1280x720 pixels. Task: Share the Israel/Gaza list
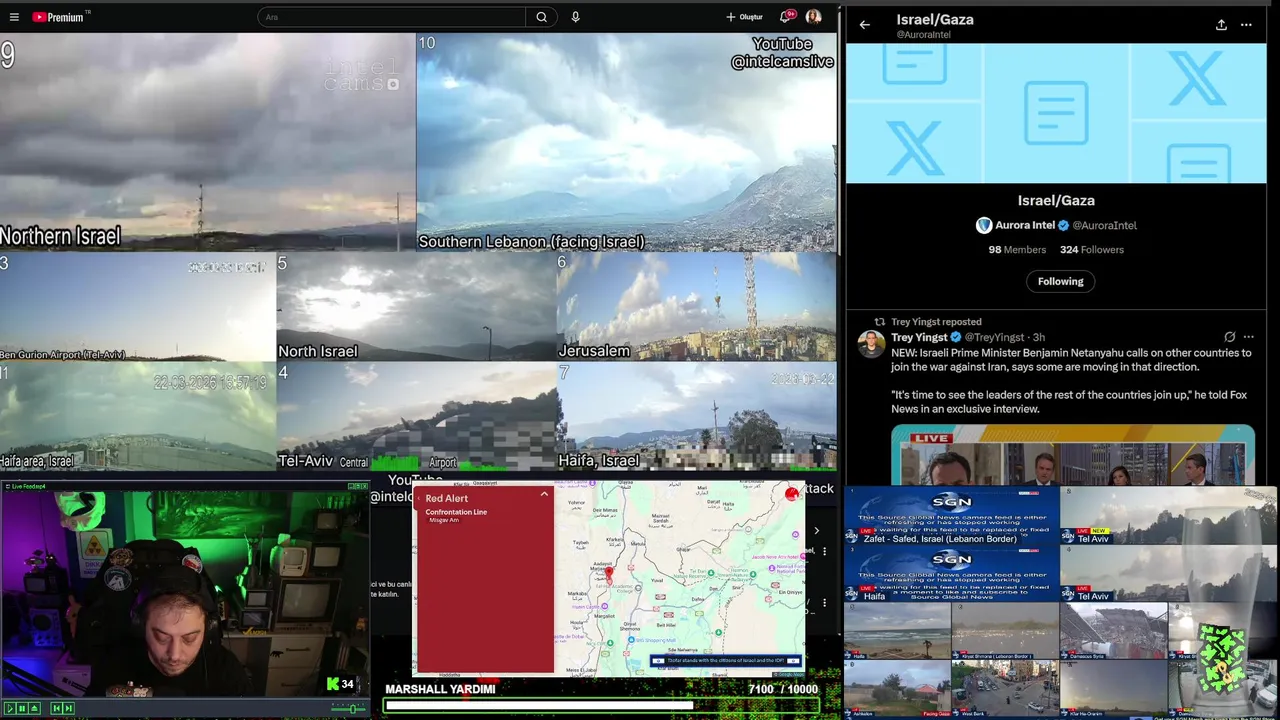[1221, 25]
